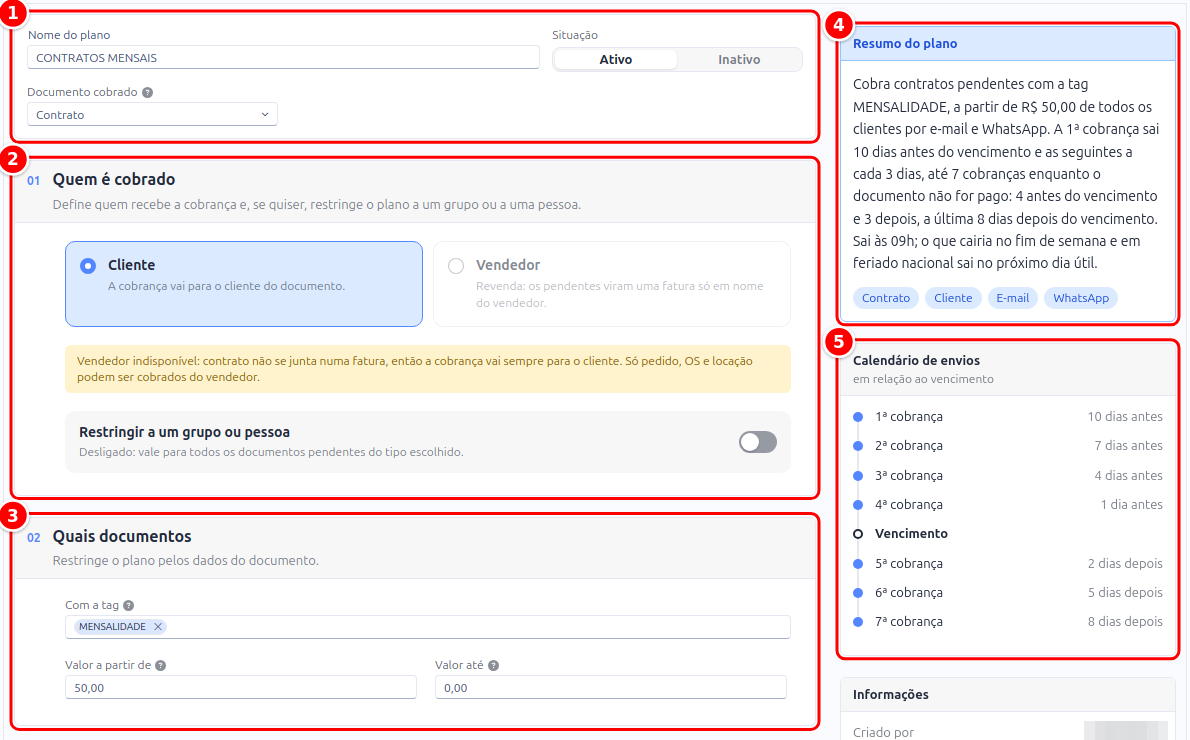
Task: Show help for Valor a partir de
Action: point(160,666)
